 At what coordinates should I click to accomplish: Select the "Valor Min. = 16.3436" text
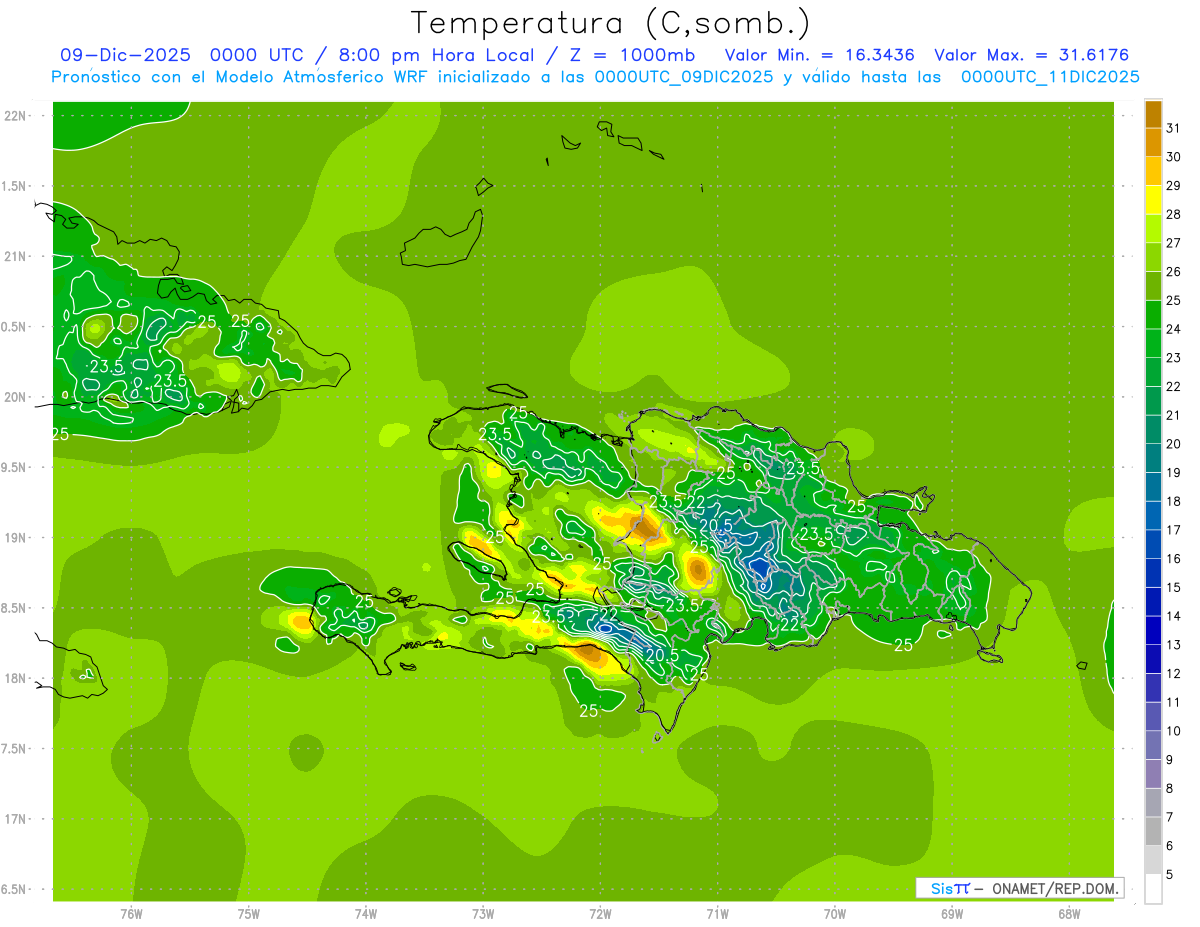[820, 55]
